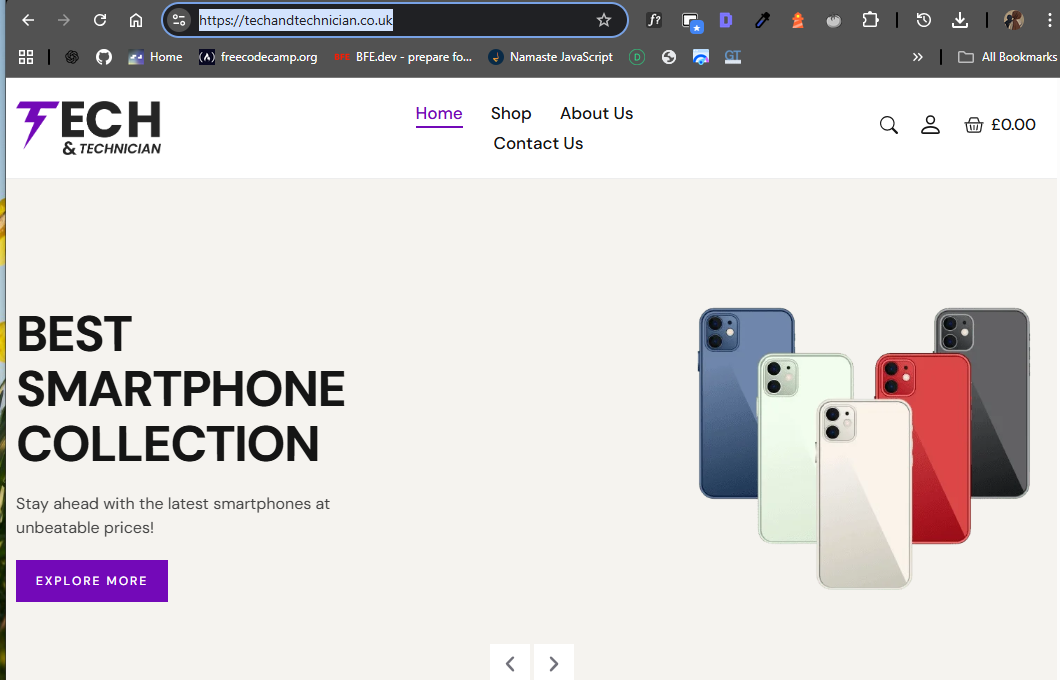The width and height of the screenshot is (1060, 680).
Task: Go to the About Us page
Action: pyautogui.click(x=596, y=113)
